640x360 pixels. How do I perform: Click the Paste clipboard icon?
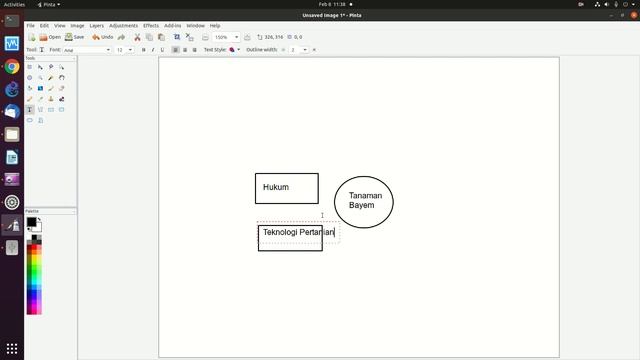(x=161, y=37)
